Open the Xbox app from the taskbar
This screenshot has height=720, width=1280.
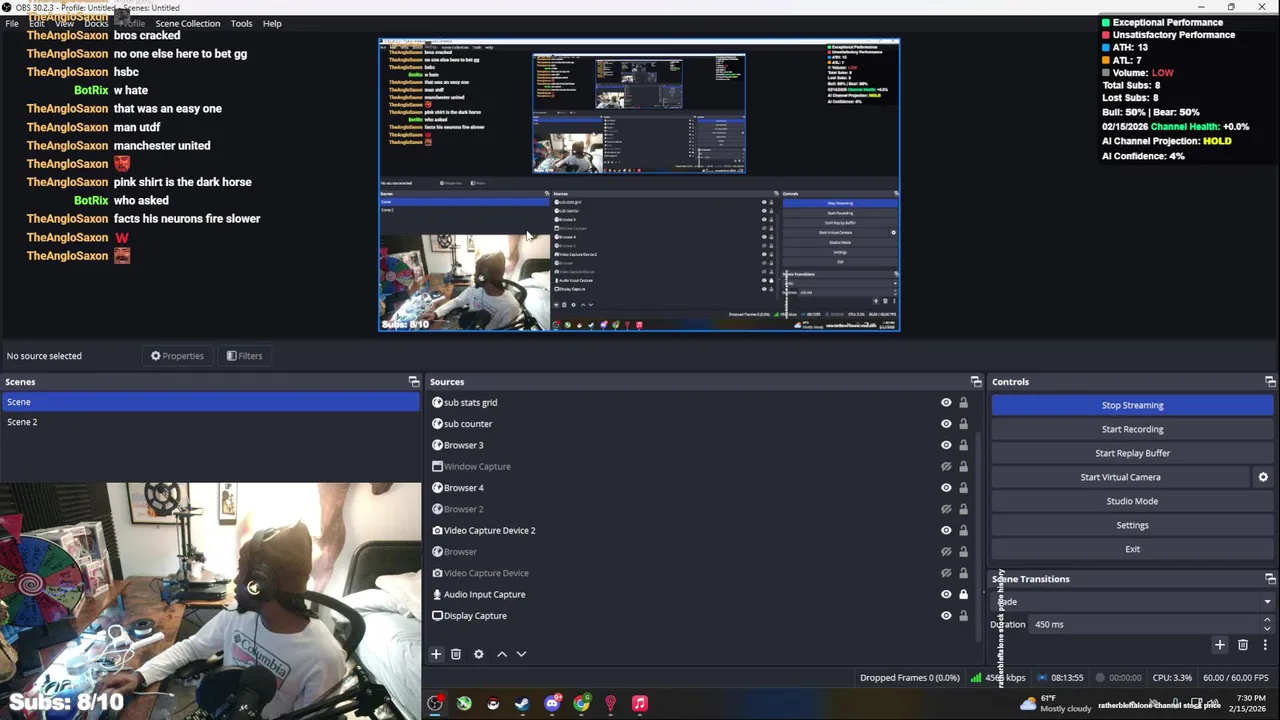pyautogui.click(x=464, y=704)
